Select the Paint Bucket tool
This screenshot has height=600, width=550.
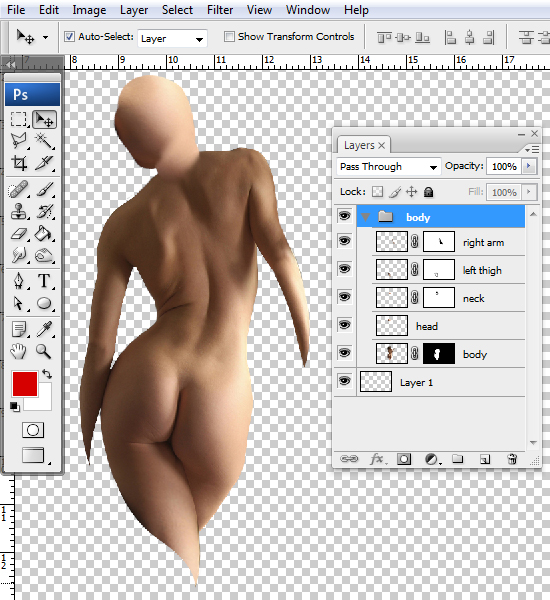pos(44,233)
